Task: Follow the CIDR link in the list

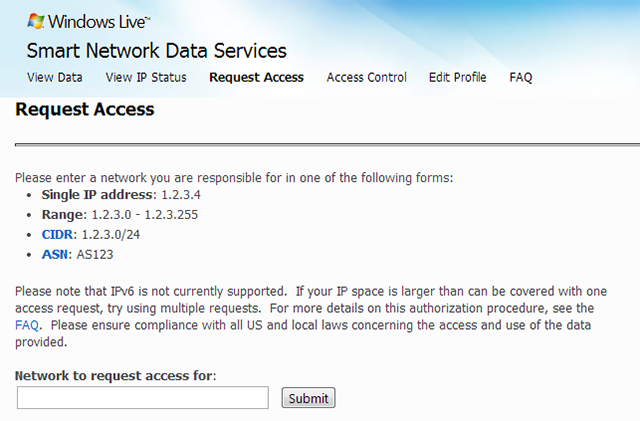Action: [57, 234]
